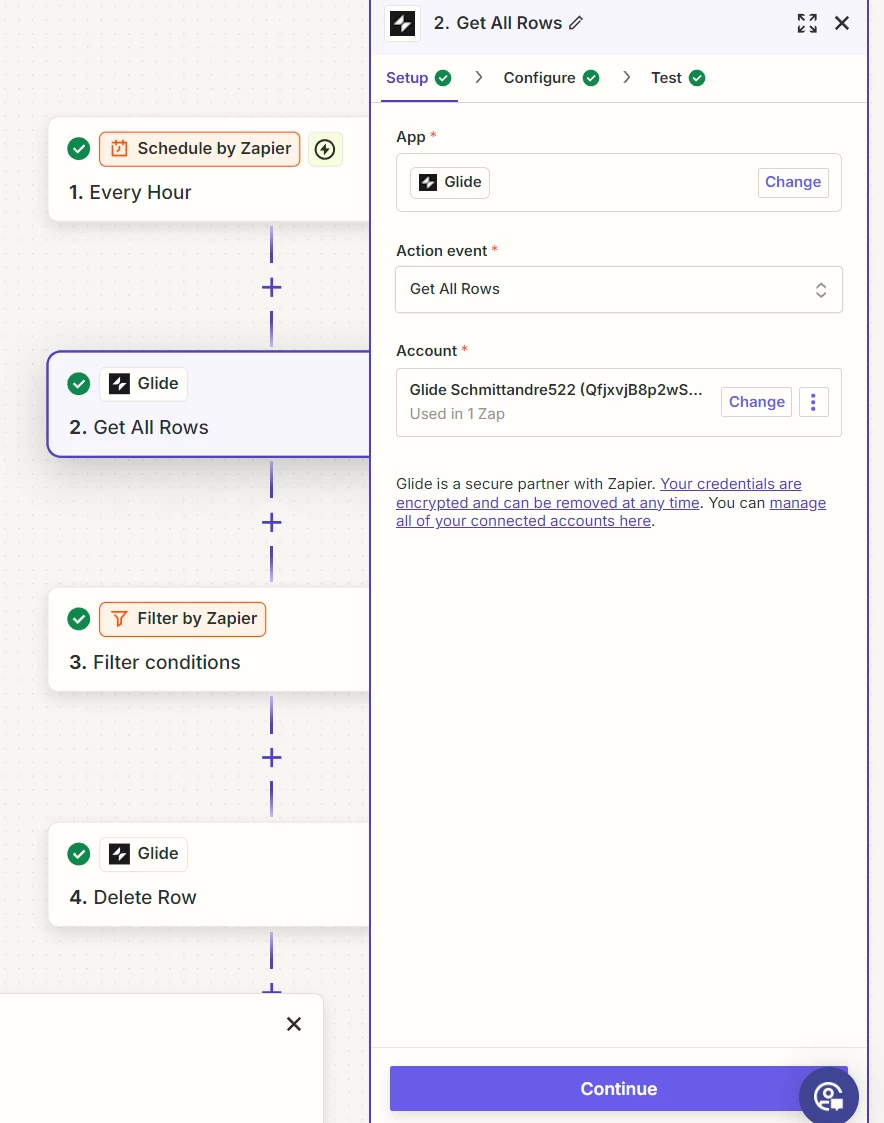Image resolution: width=884 pixels, height=1123 pixels.
Task: Click the Continue button
Action: (619, 1089)
